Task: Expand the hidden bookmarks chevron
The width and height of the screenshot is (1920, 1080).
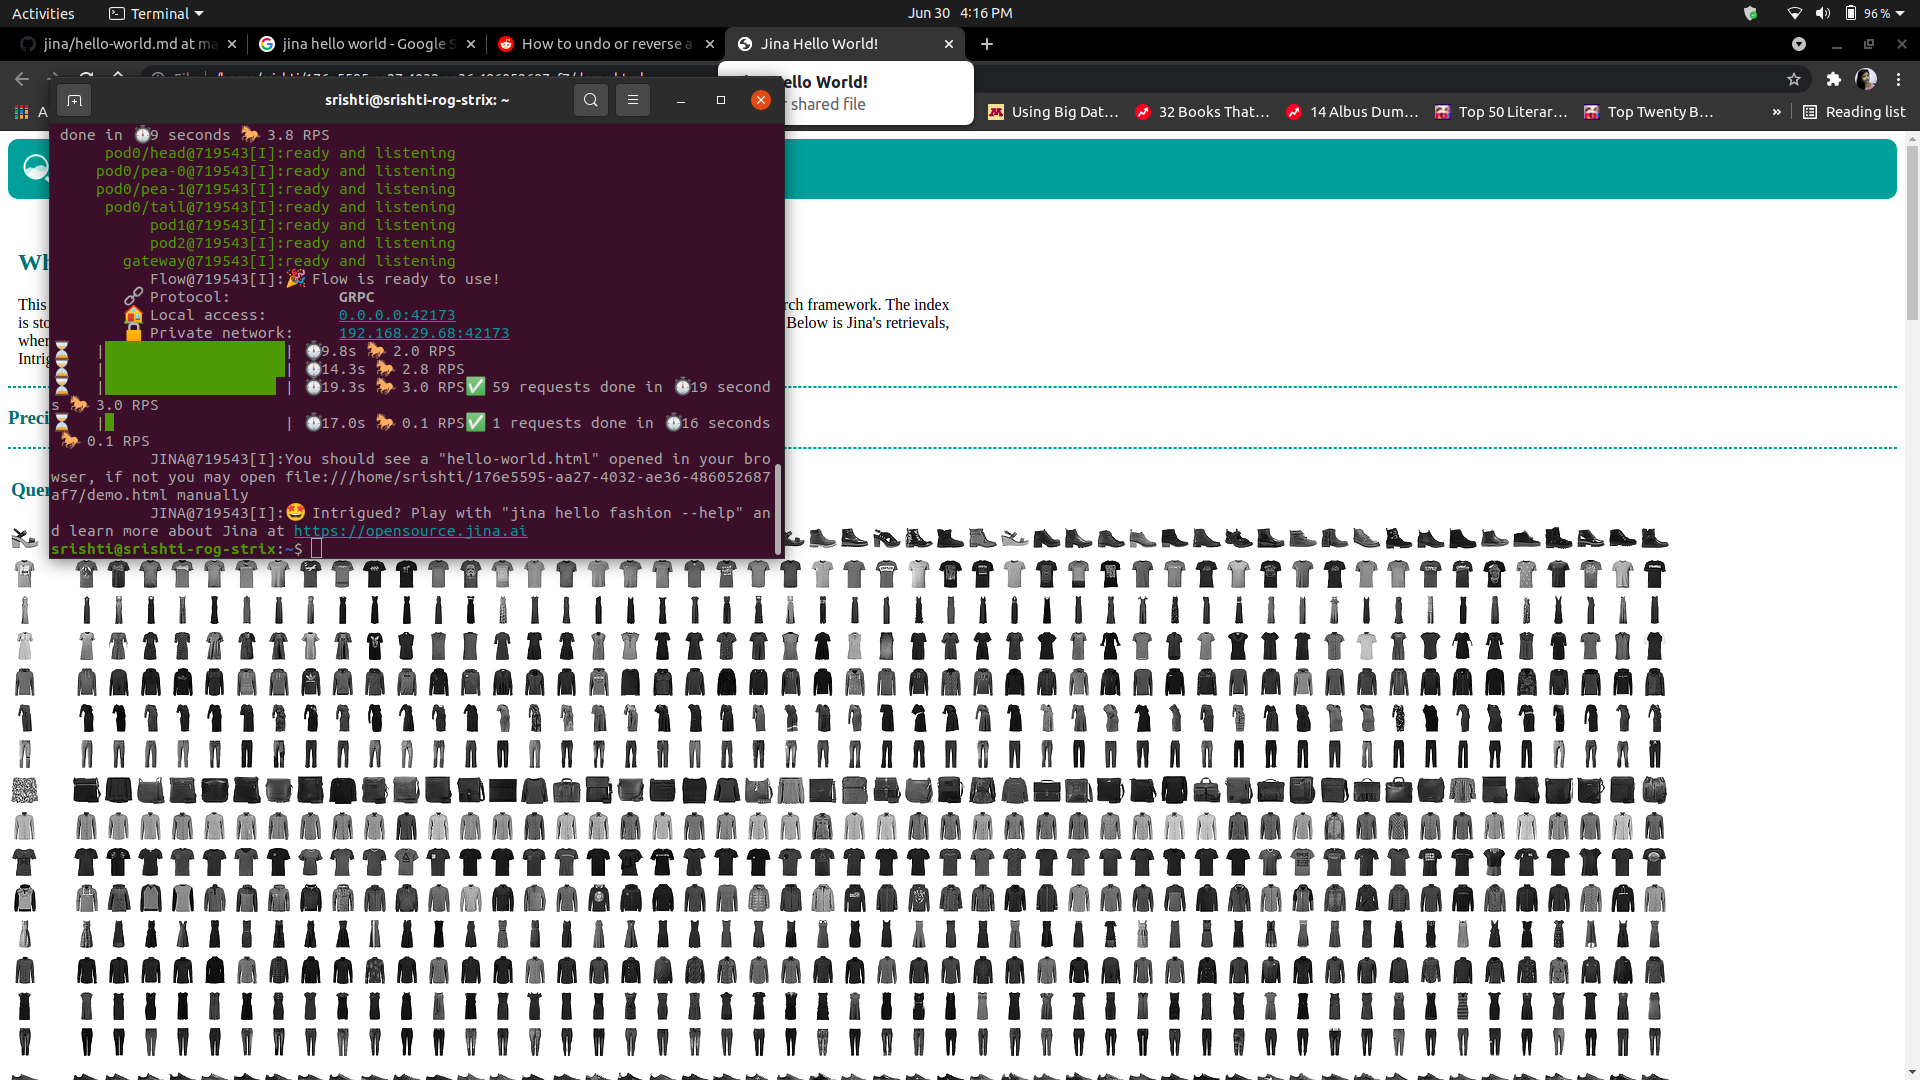Action: pyautogui.click(x=1776, y=112)
